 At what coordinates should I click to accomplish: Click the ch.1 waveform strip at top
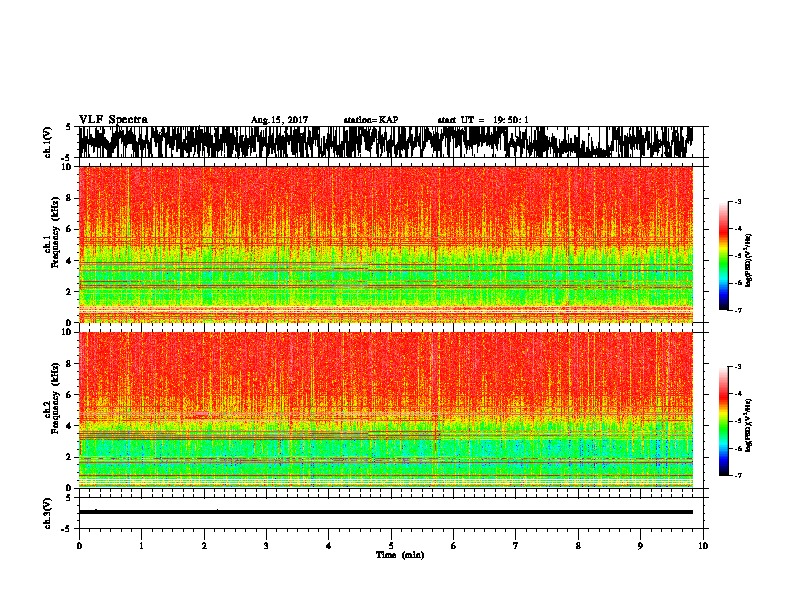pos(386,142)
